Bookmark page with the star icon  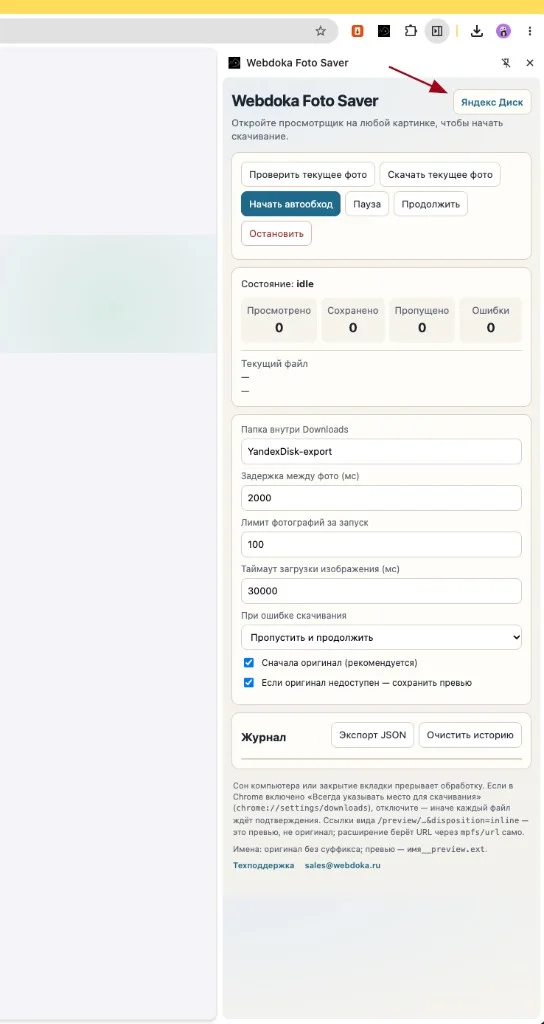[320, 31]
